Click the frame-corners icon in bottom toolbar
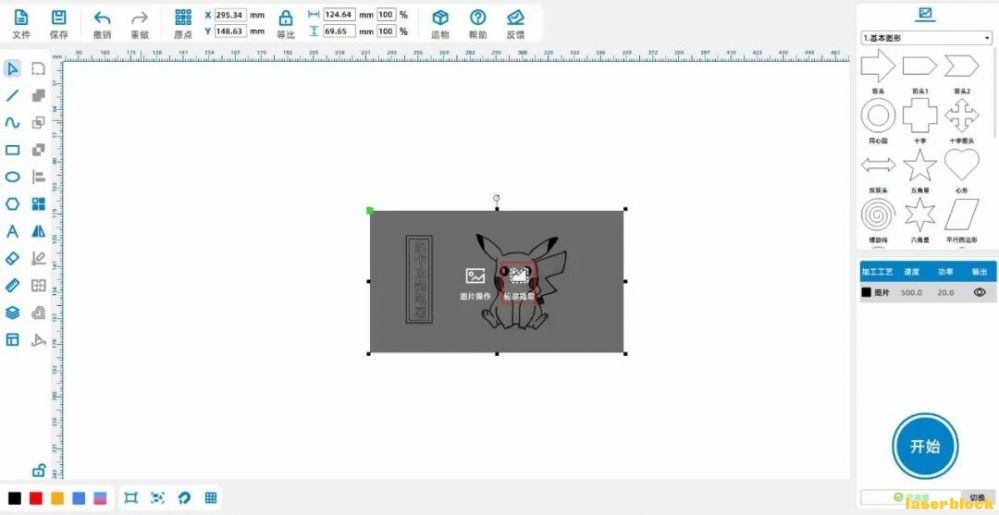Viewport: 999px width, 515px height. click(131, 498)
